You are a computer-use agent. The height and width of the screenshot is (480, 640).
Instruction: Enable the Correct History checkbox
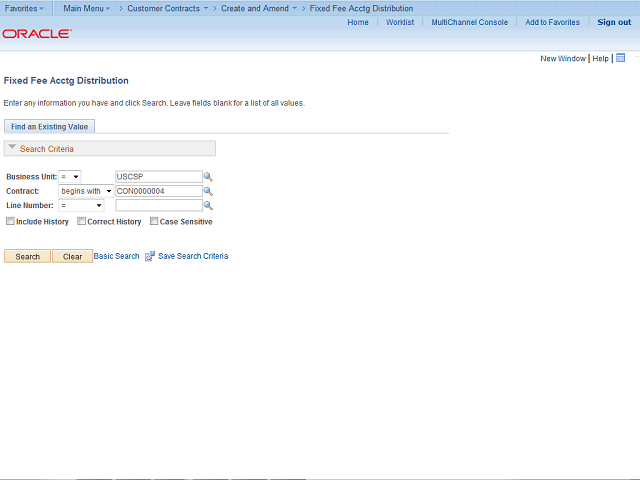tap(81, 221)
